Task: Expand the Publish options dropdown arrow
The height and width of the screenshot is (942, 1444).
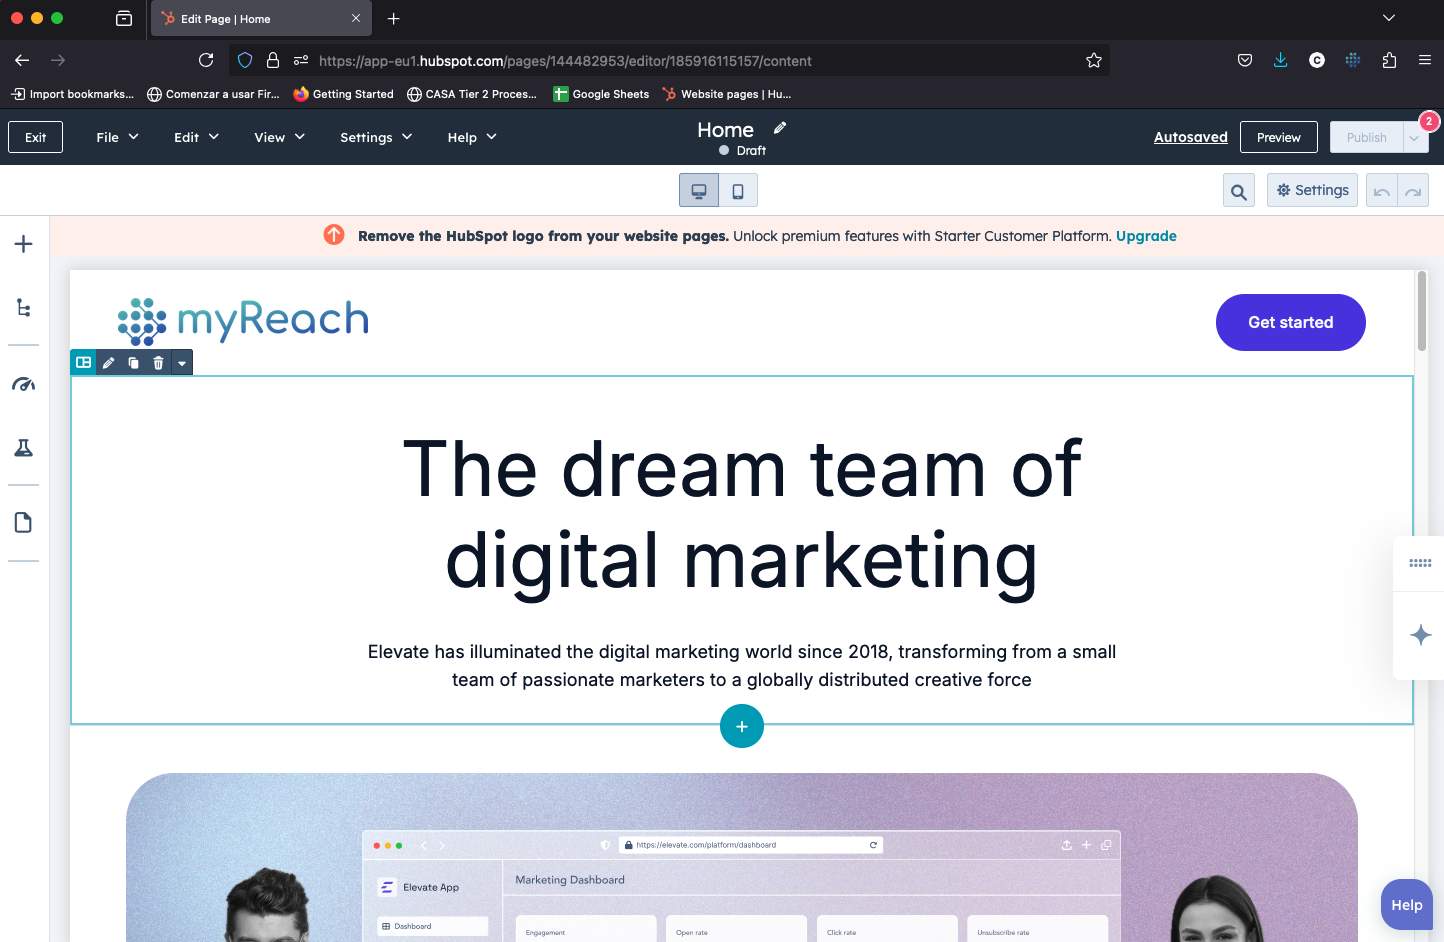Action: [x=1415, y=138]
